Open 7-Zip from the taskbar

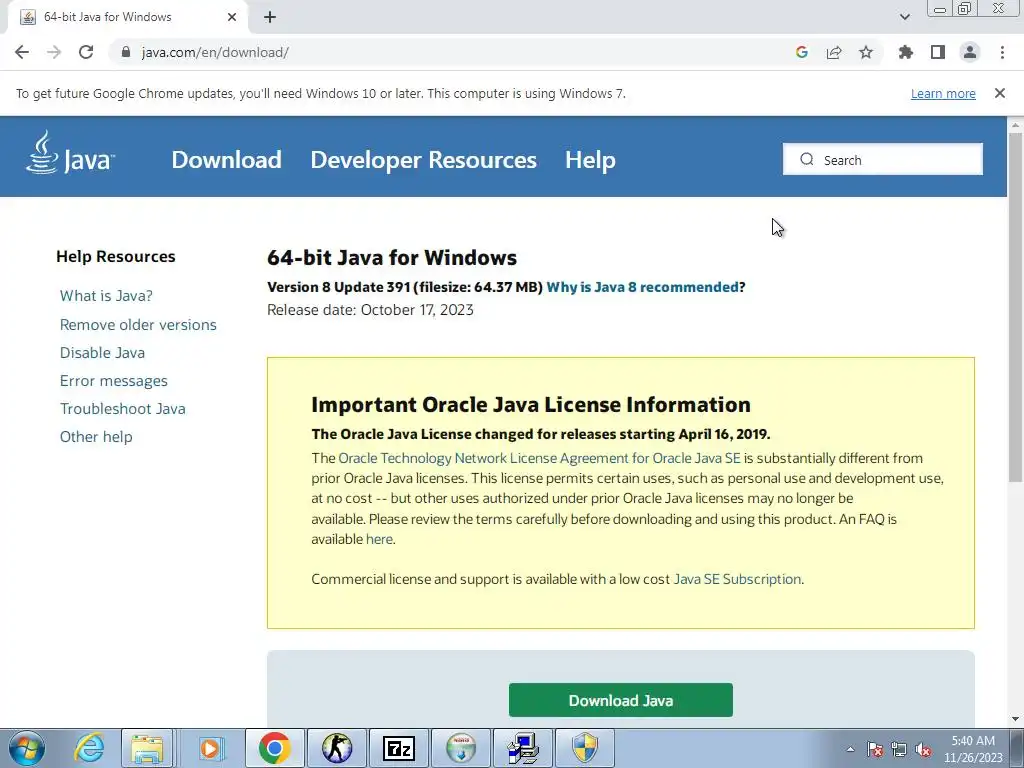pos(398,748)
